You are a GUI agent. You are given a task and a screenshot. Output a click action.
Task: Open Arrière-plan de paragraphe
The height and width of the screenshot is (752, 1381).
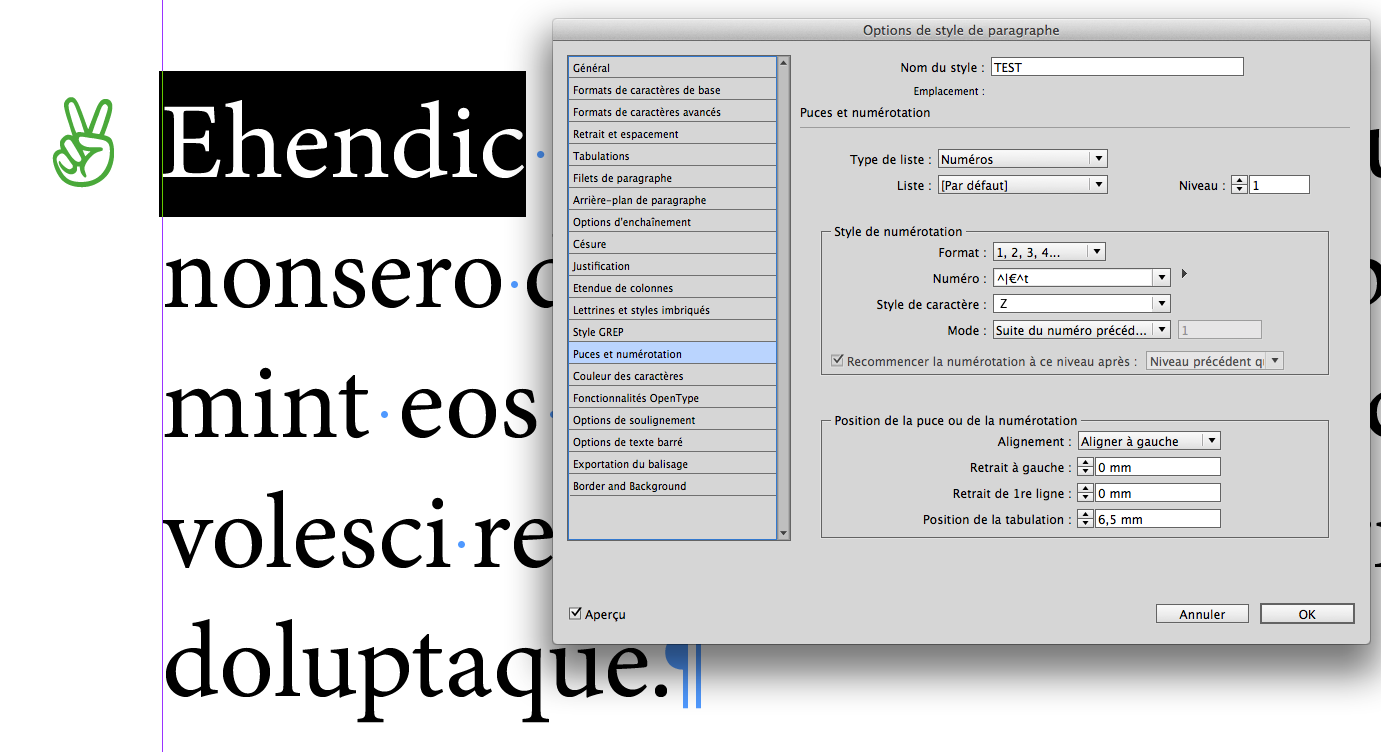pyautogui.click(x=672, y=200)
